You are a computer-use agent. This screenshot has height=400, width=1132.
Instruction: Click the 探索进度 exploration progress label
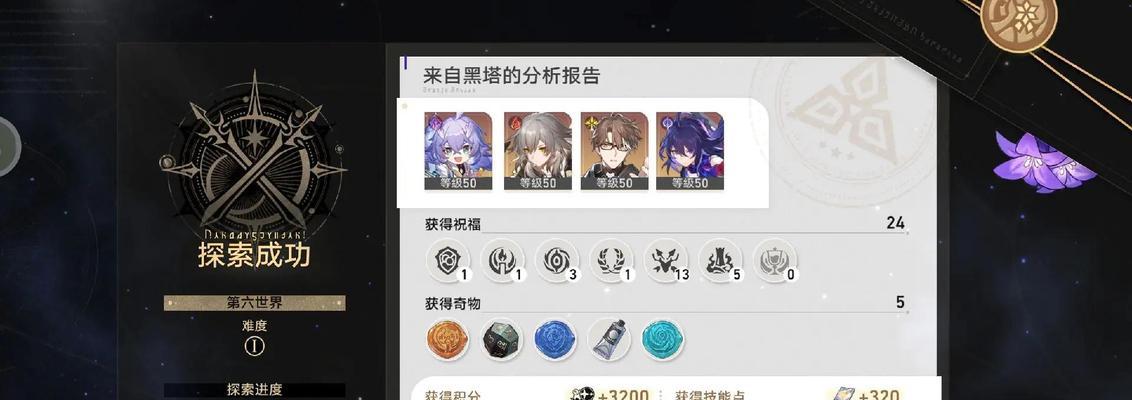tap(254, 390)
